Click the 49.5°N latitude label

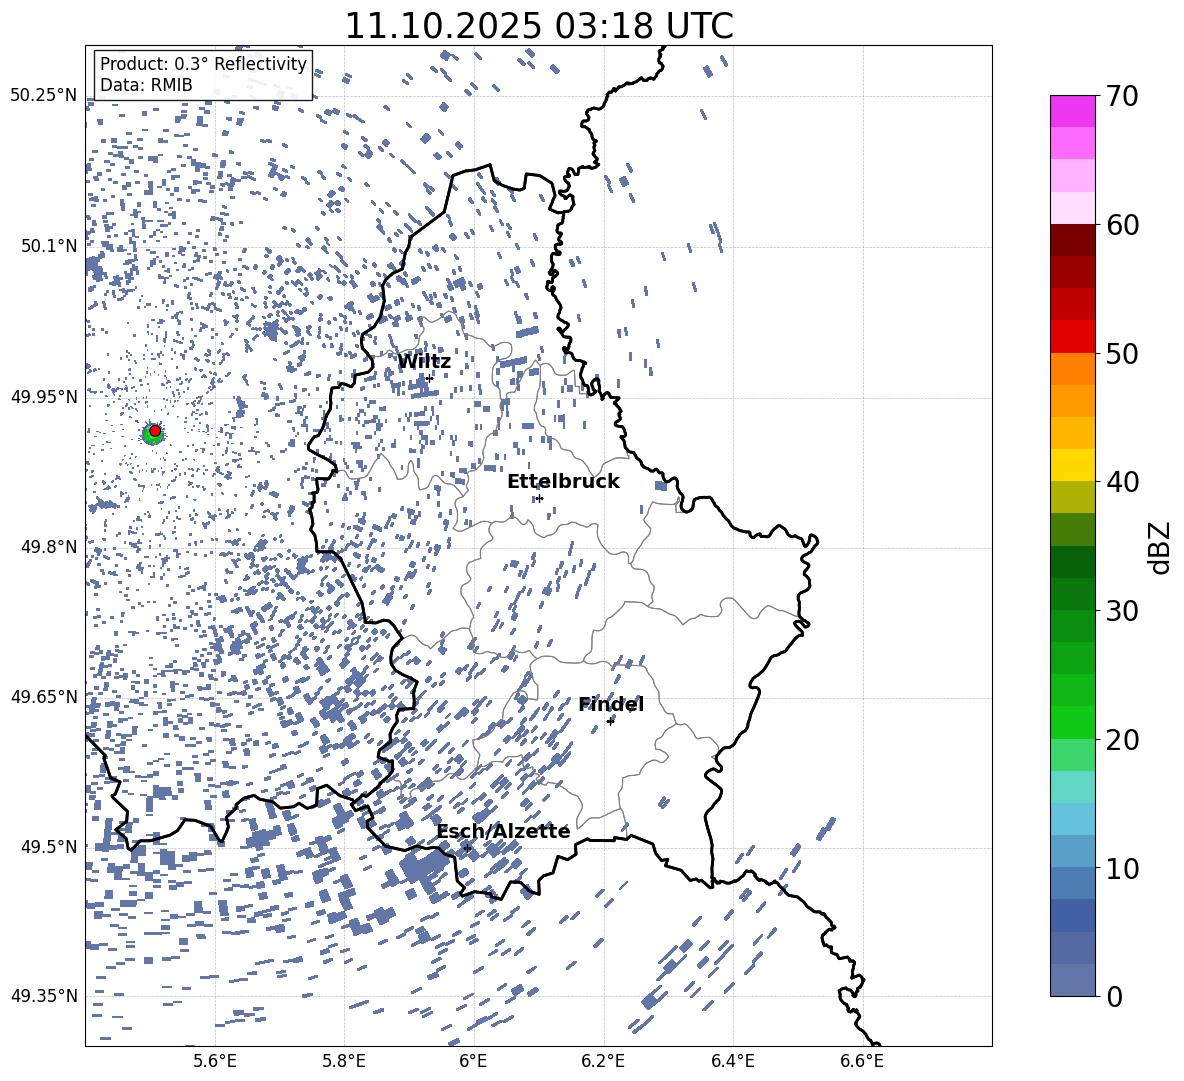[48, 846]
